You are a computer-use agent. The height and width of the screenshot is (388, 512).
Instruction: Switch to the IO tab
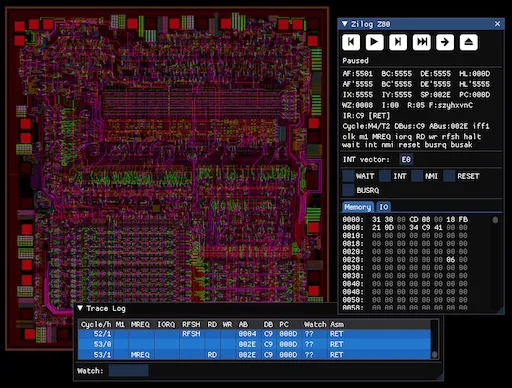pos(384,207)
